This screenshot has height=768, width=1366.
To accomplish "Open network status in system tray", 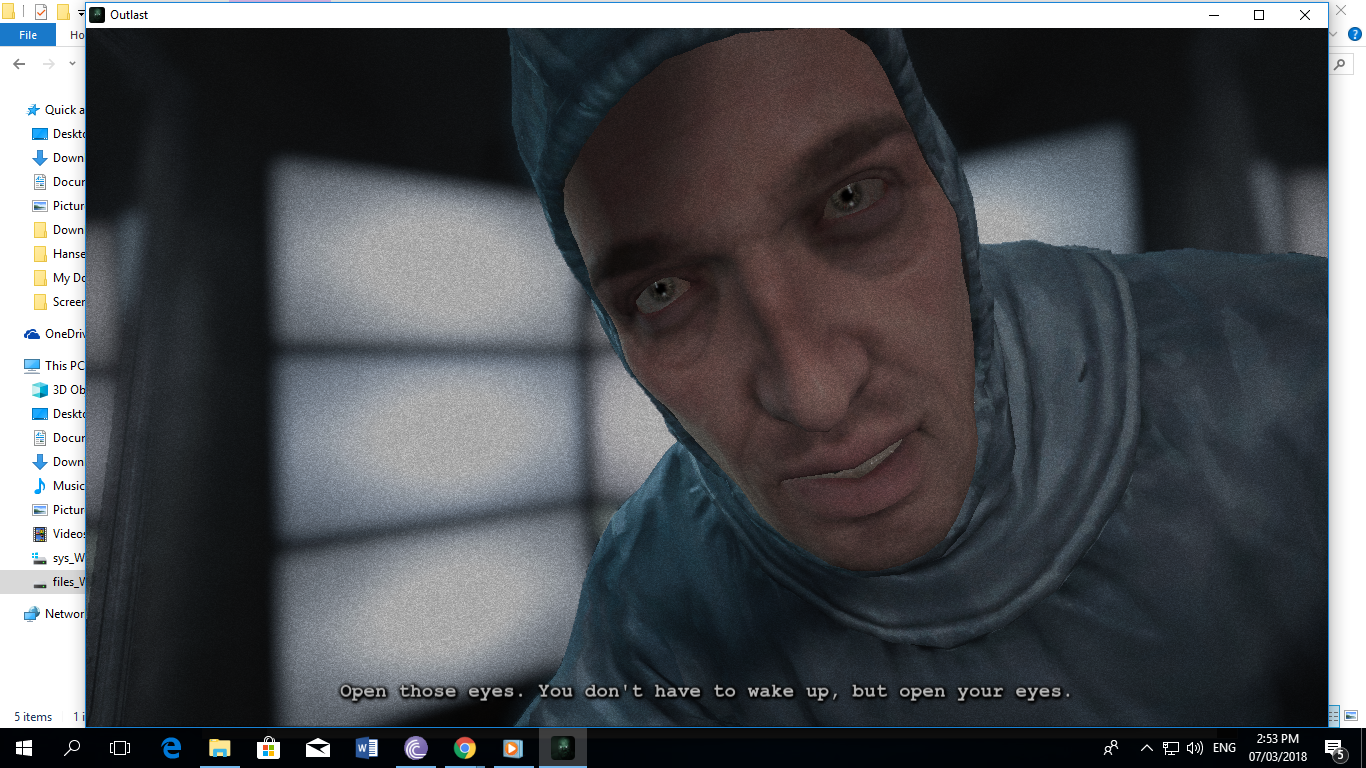I will (x=1171, y=747).
